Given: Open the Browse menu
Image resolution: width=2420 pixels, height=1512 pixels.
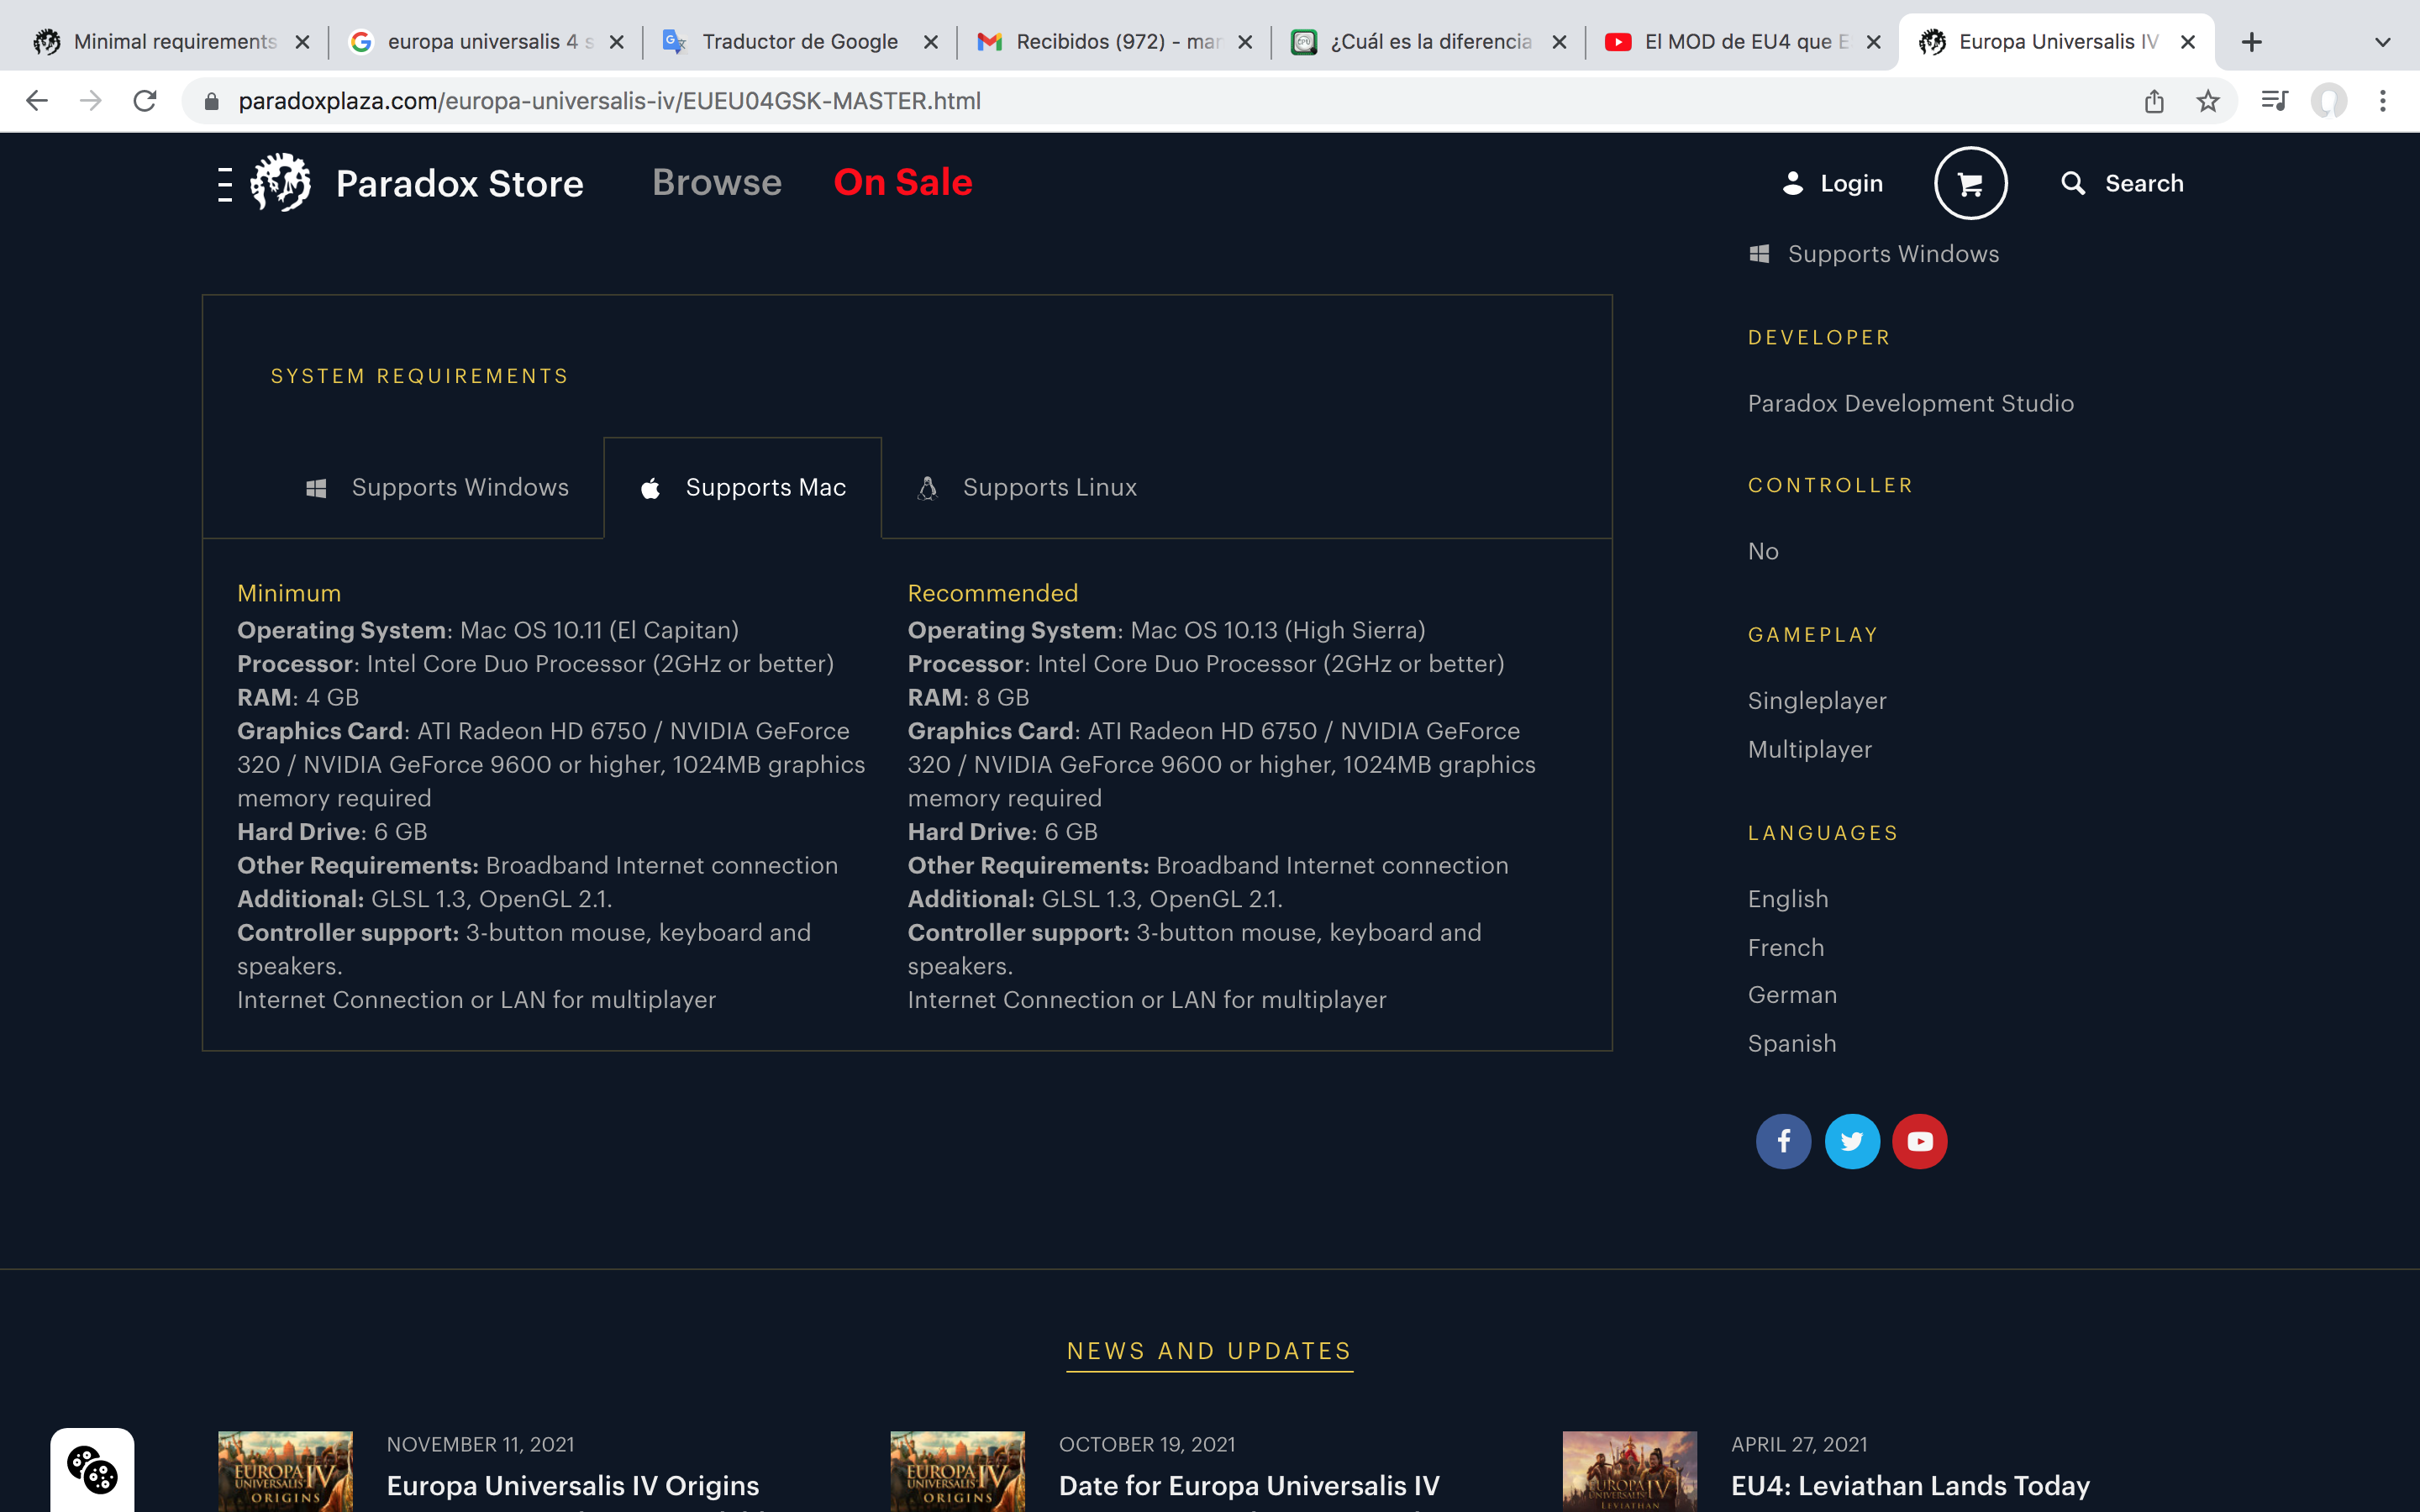Looking at the screenshot, I should [x=717, y=182].
